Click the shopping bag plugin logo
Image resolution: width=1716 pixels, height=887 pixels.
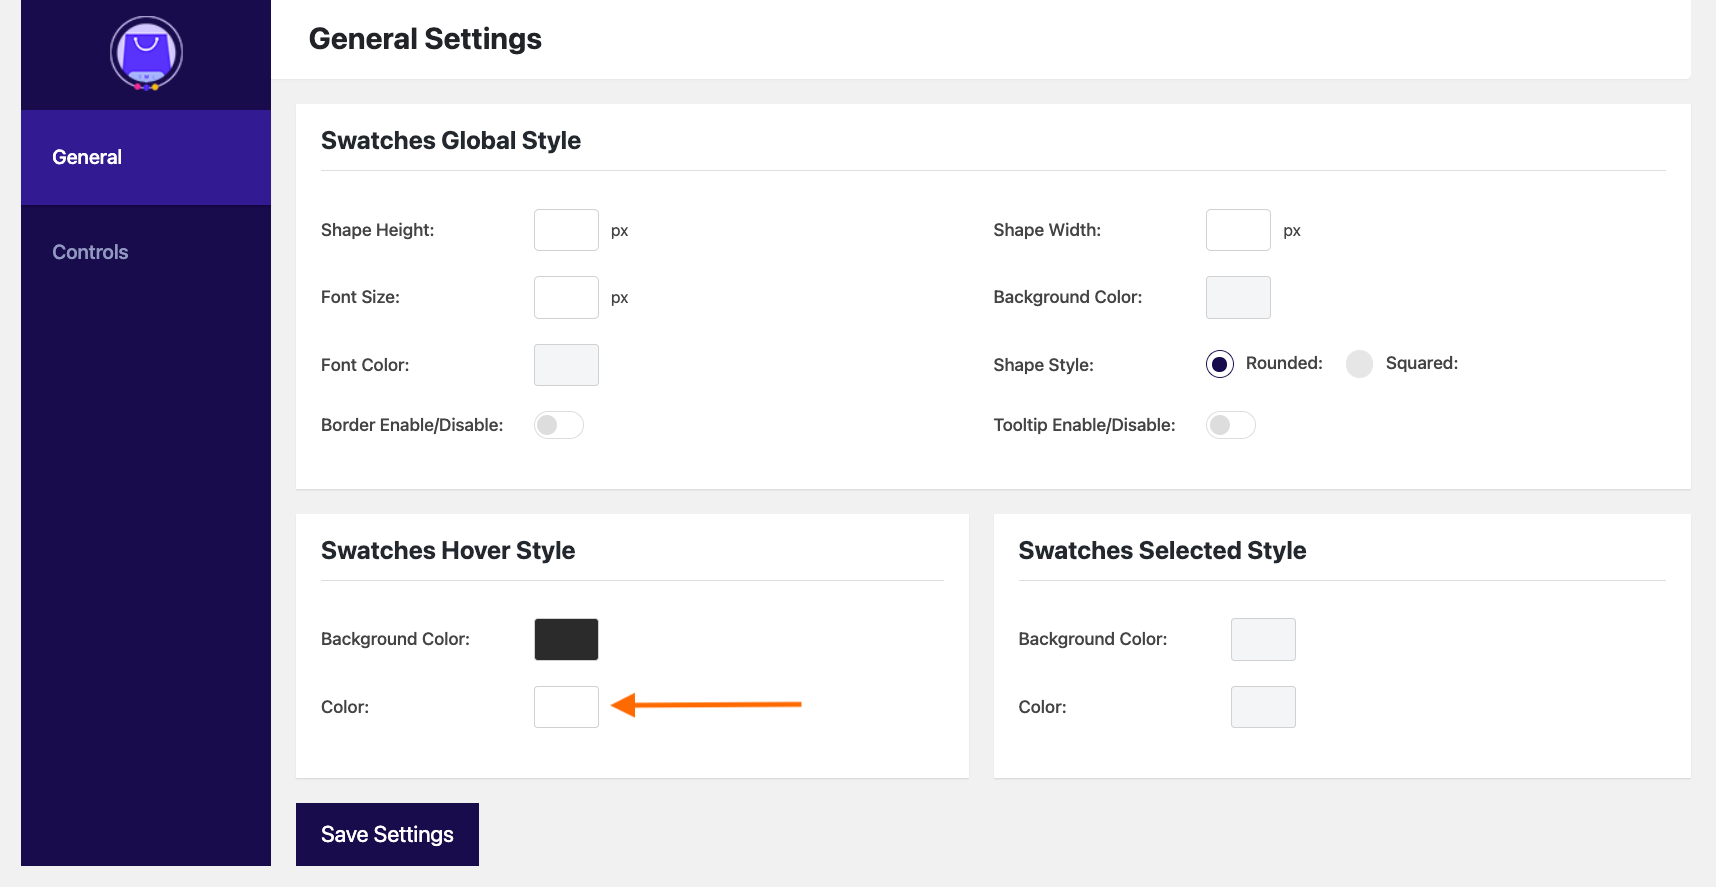tap(146, 54)
